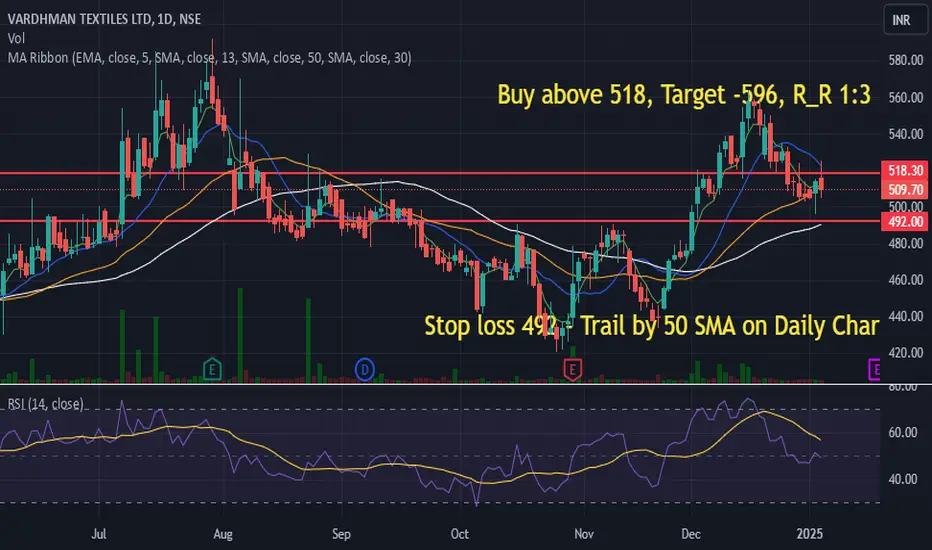The height and width of the screenshot is (550, 932).
Task: Click the purple E marker at the chart's right edge
Action: point(874,370)
